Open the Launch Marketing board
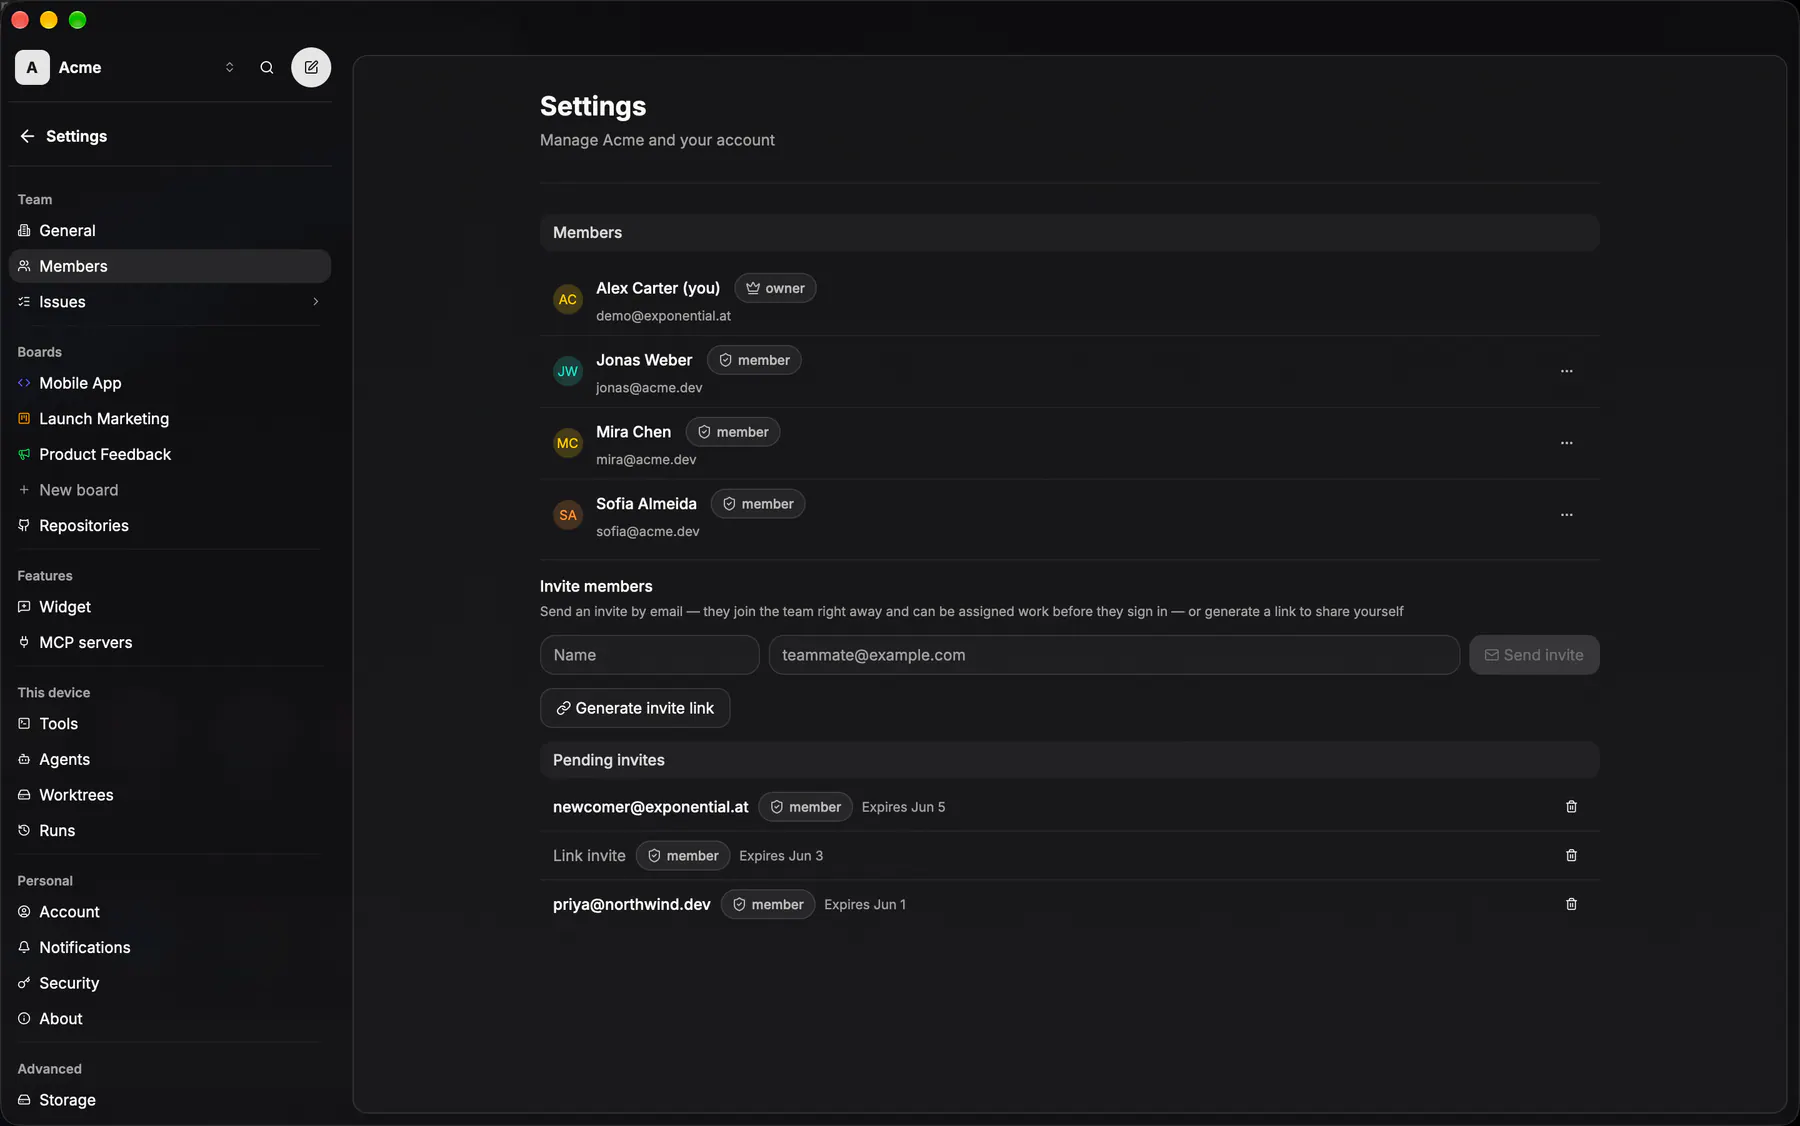 [170, 419]
